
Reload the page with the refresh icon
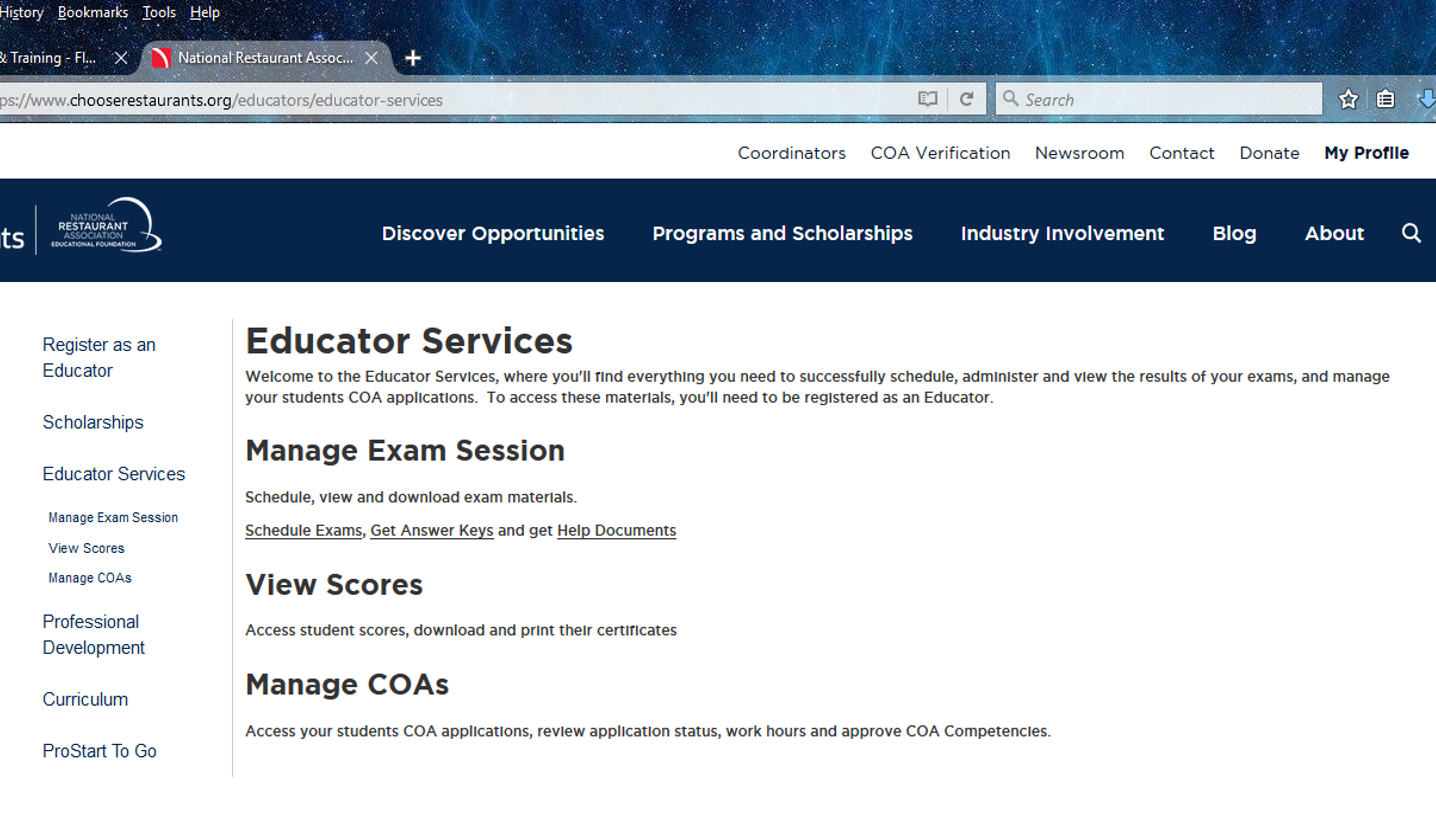click(x=966, y=99)
